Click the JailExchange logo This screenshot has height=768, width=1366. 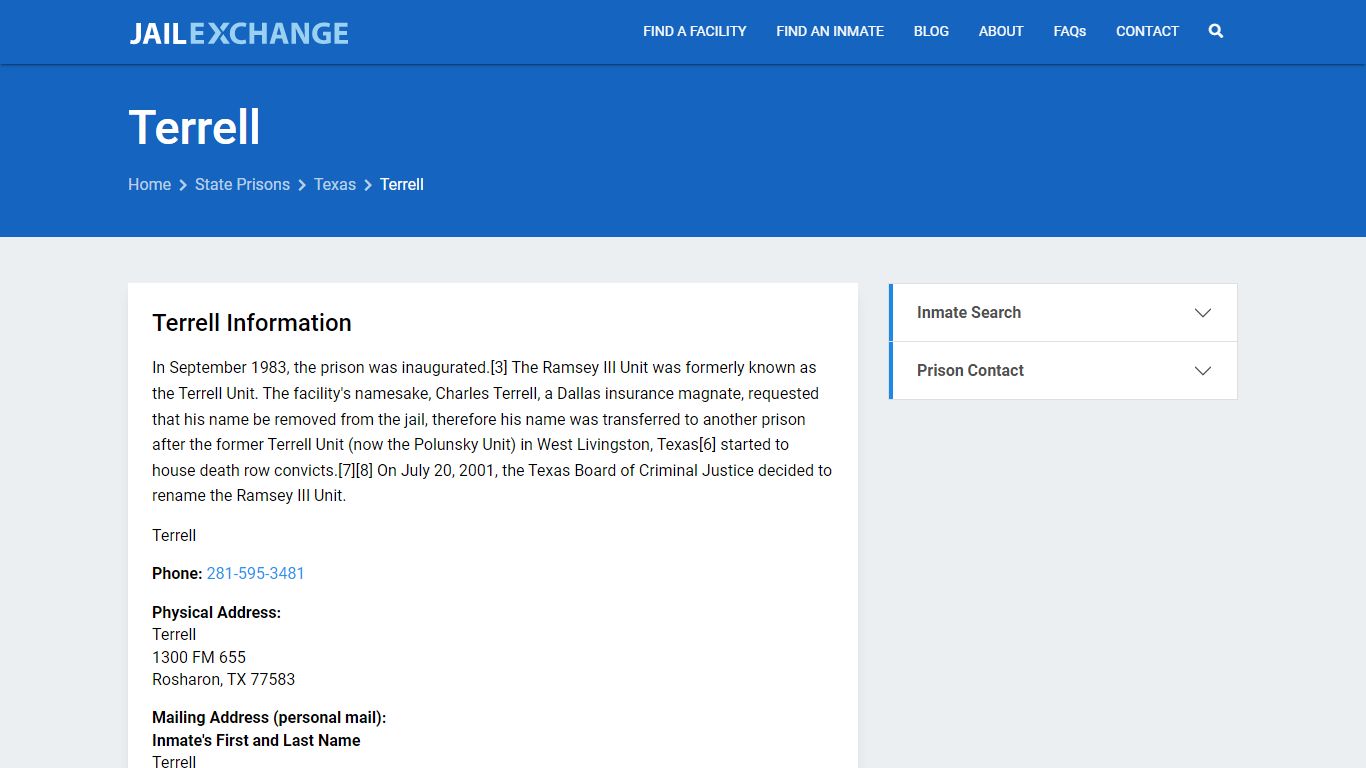[x=239, y=33]
